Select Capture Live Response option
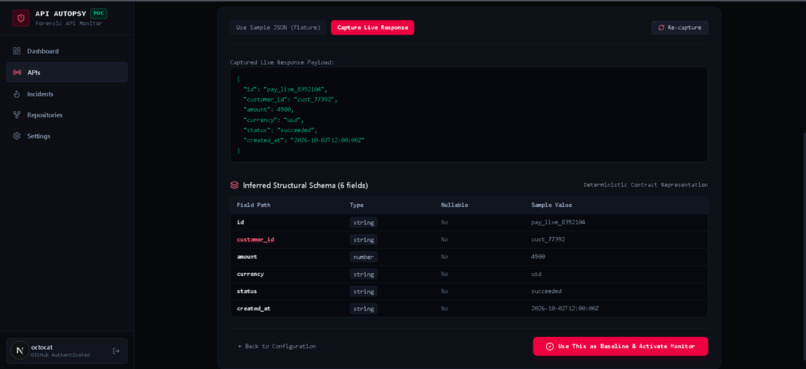Viewport: 806px width, 369px height. click(372, 28)
